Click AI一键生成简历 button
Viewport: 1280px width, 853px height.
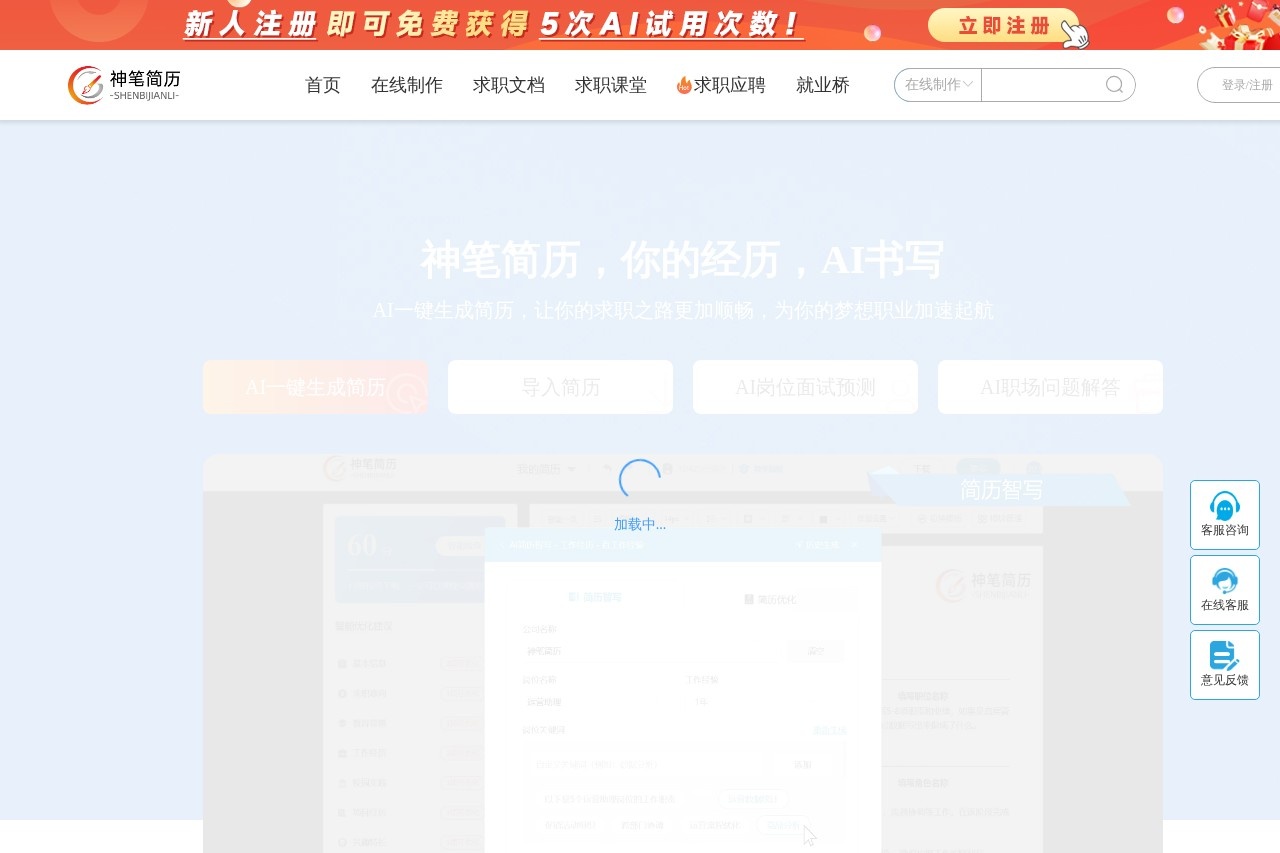[315, 387]
